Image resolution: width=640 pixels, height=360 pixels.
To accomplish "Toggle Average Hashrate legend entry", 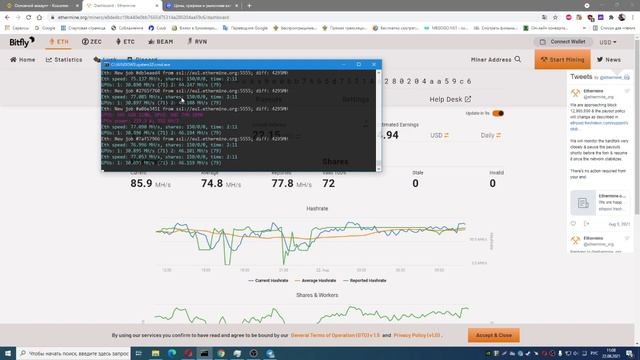I will pos(315,280).
